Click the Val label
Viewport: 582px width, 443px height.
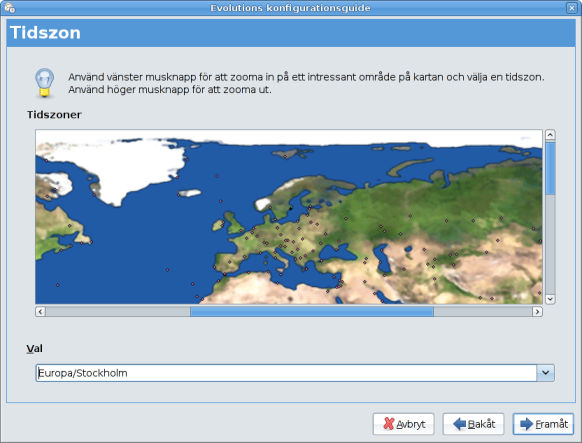click(x=35, y=348)
